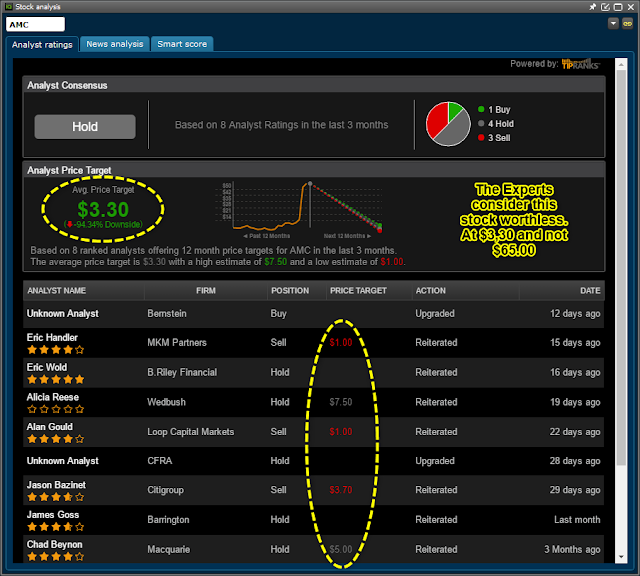Click the $5.00 Macquarie price target

(341, 549)
